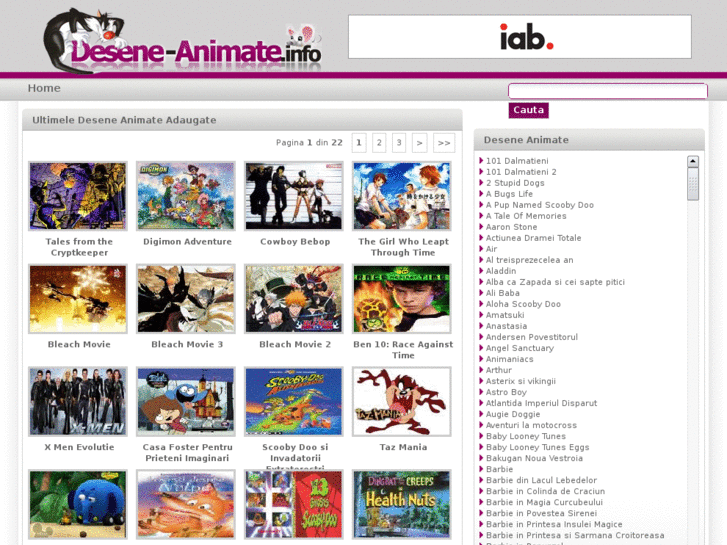
Task: Open Digimon Adventure thumbnail image
Action: [186, 196]
